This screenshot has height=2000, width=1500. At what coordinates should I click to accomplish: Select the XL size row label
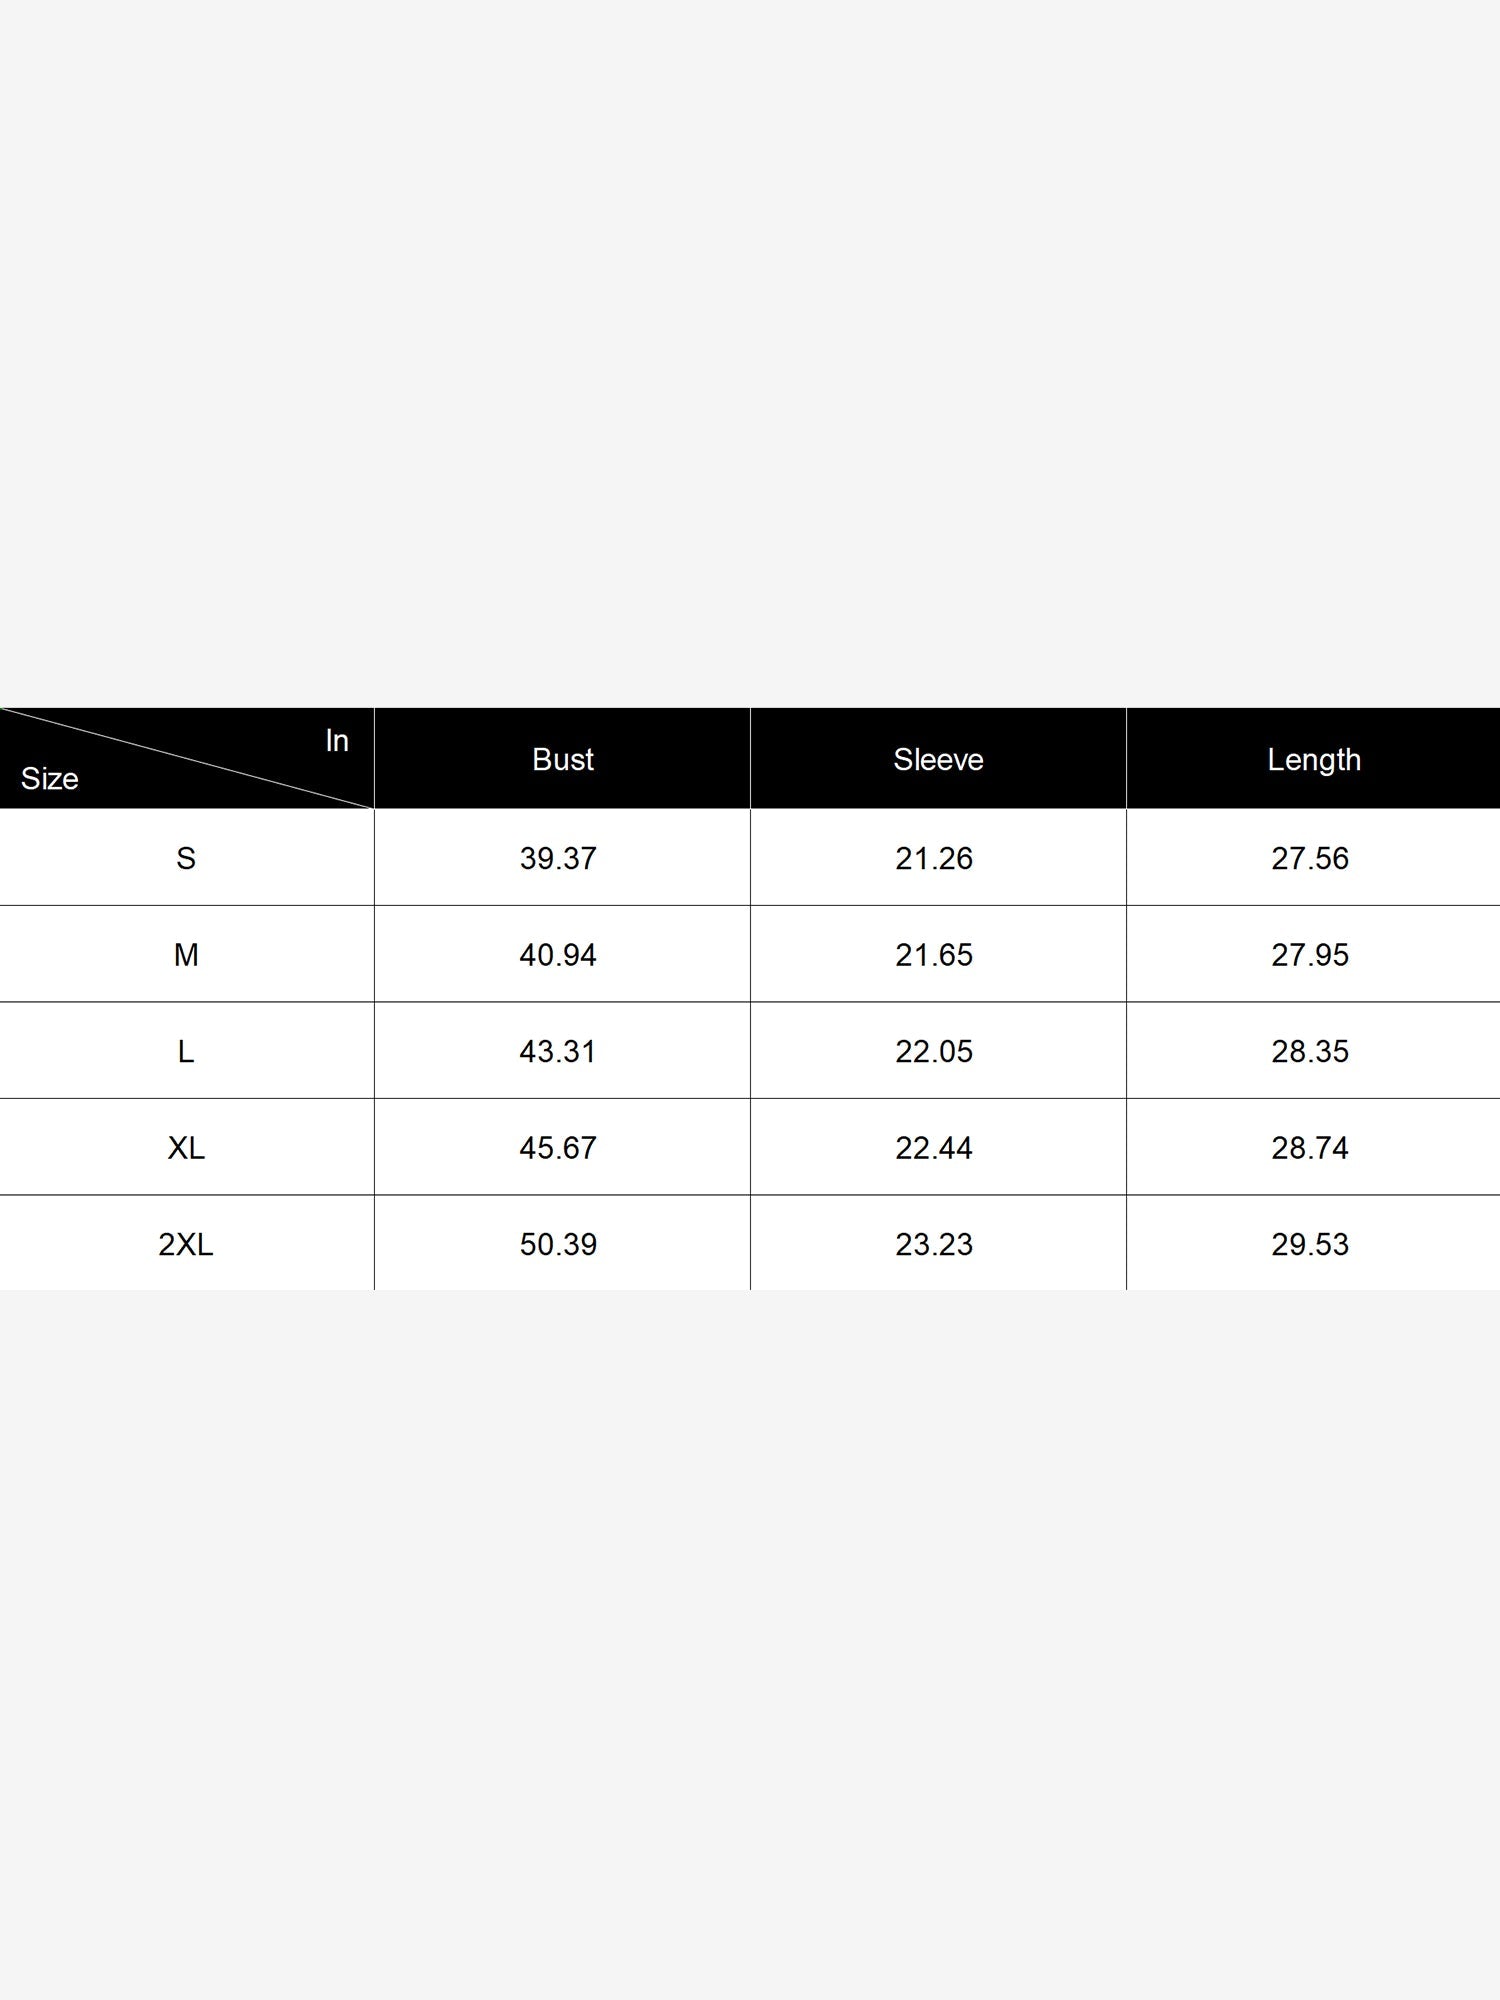click(x=186, y=1148)
